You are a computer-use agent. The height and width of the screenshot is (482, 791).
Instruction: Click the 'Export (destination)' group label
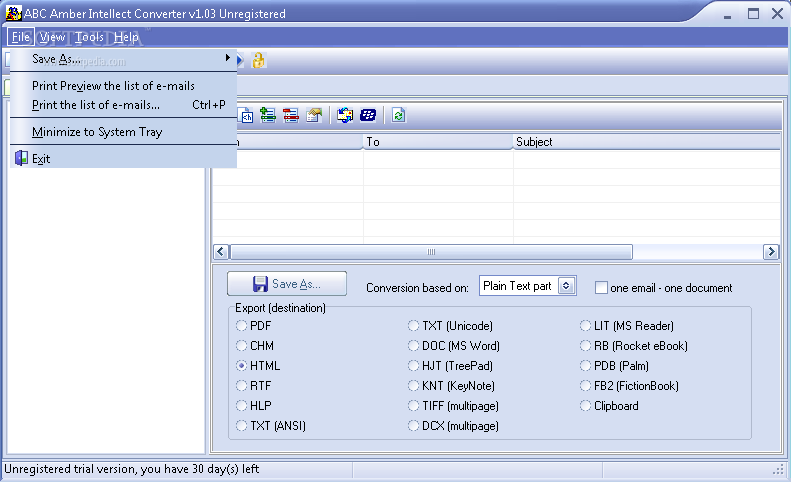280,308
